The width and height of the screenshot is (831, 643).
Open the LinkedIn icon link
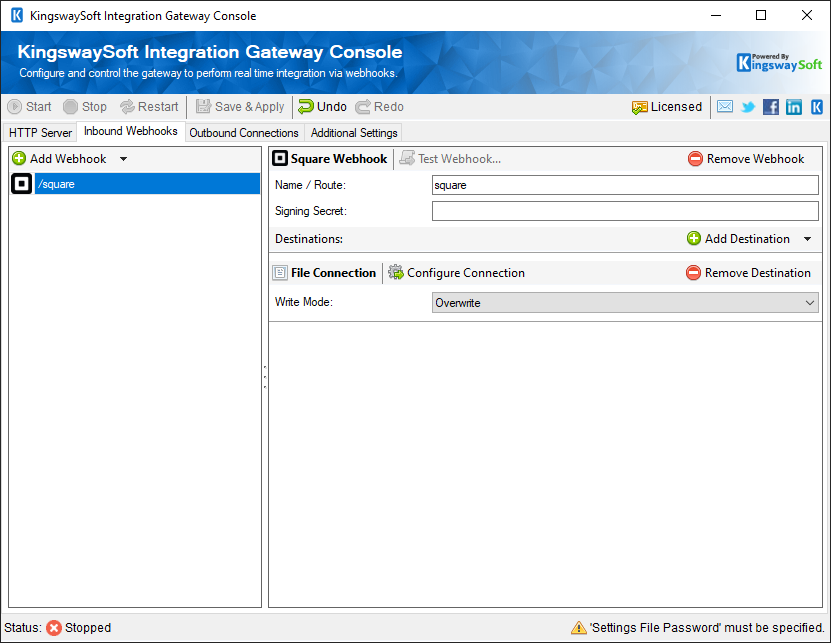[793, 107]
